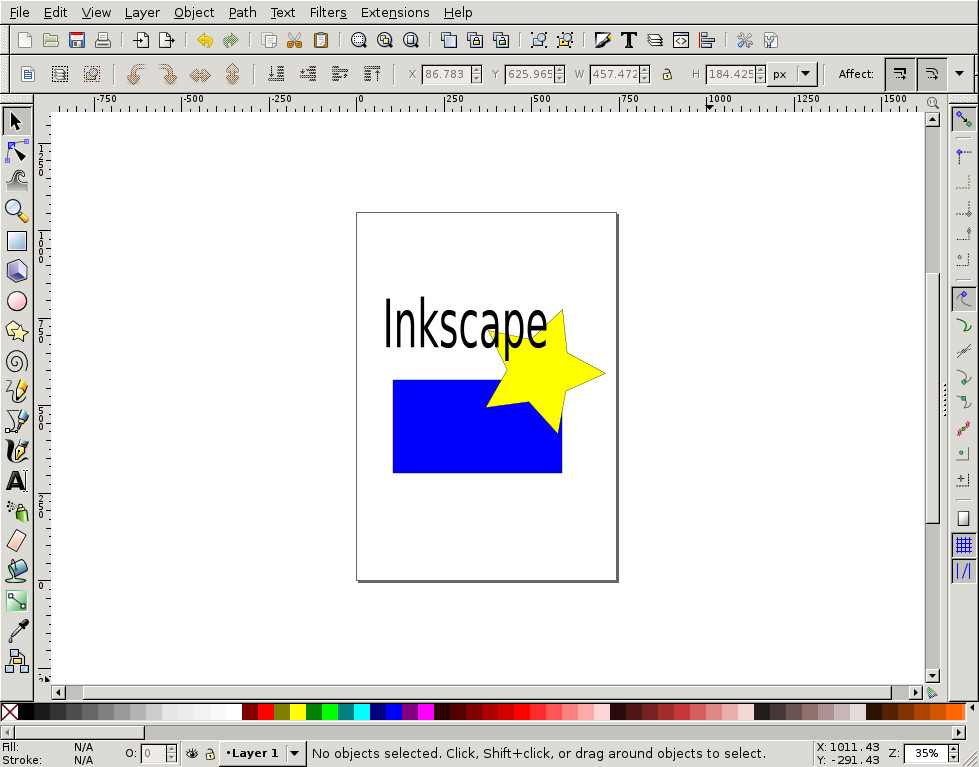Pick the Pencil freehand tool

click(x=16, y=391)
